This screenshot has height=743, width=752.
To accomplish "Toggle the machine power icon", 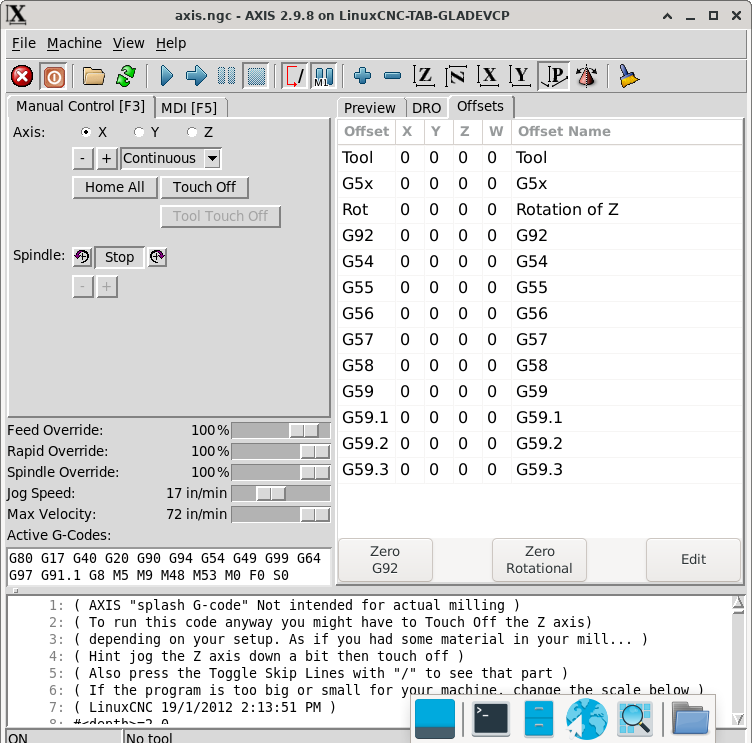I will 52,76.
